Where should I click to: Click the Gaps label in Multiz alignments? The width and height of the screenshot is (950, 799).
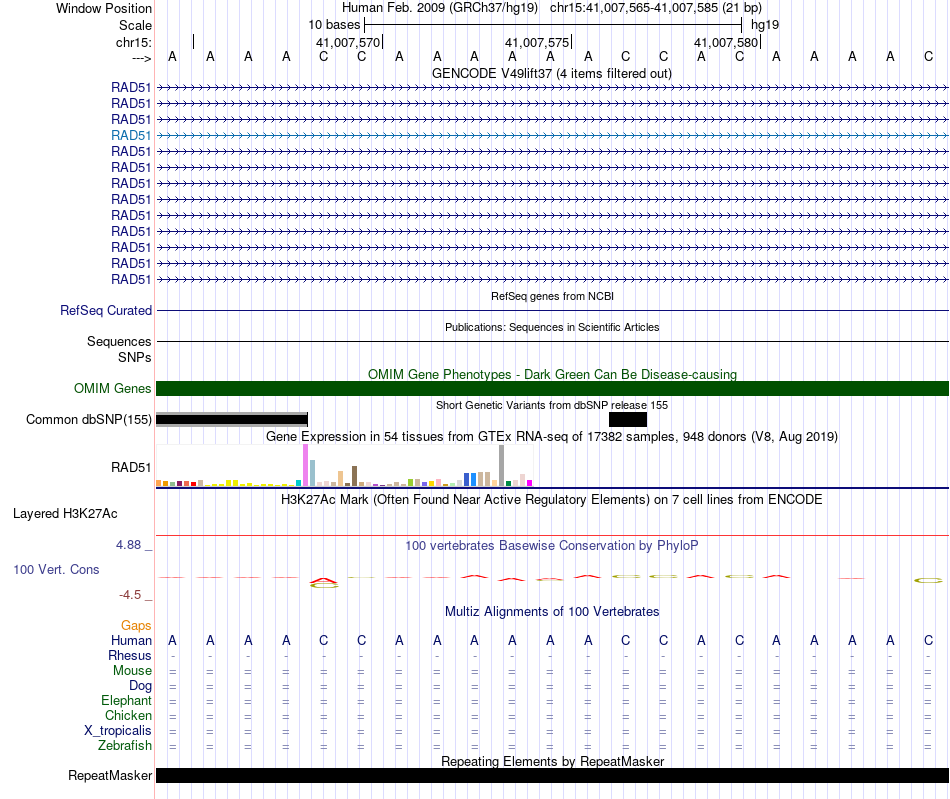[136, 625]
